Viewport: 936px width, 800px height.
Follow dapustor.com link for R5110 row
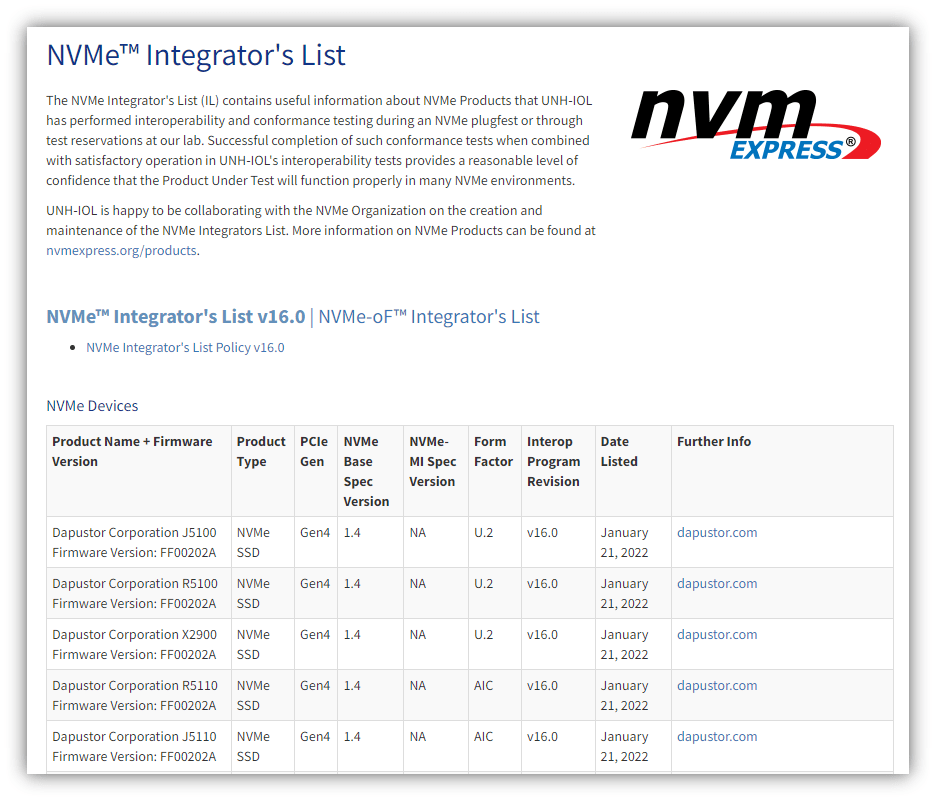point(717,686)
